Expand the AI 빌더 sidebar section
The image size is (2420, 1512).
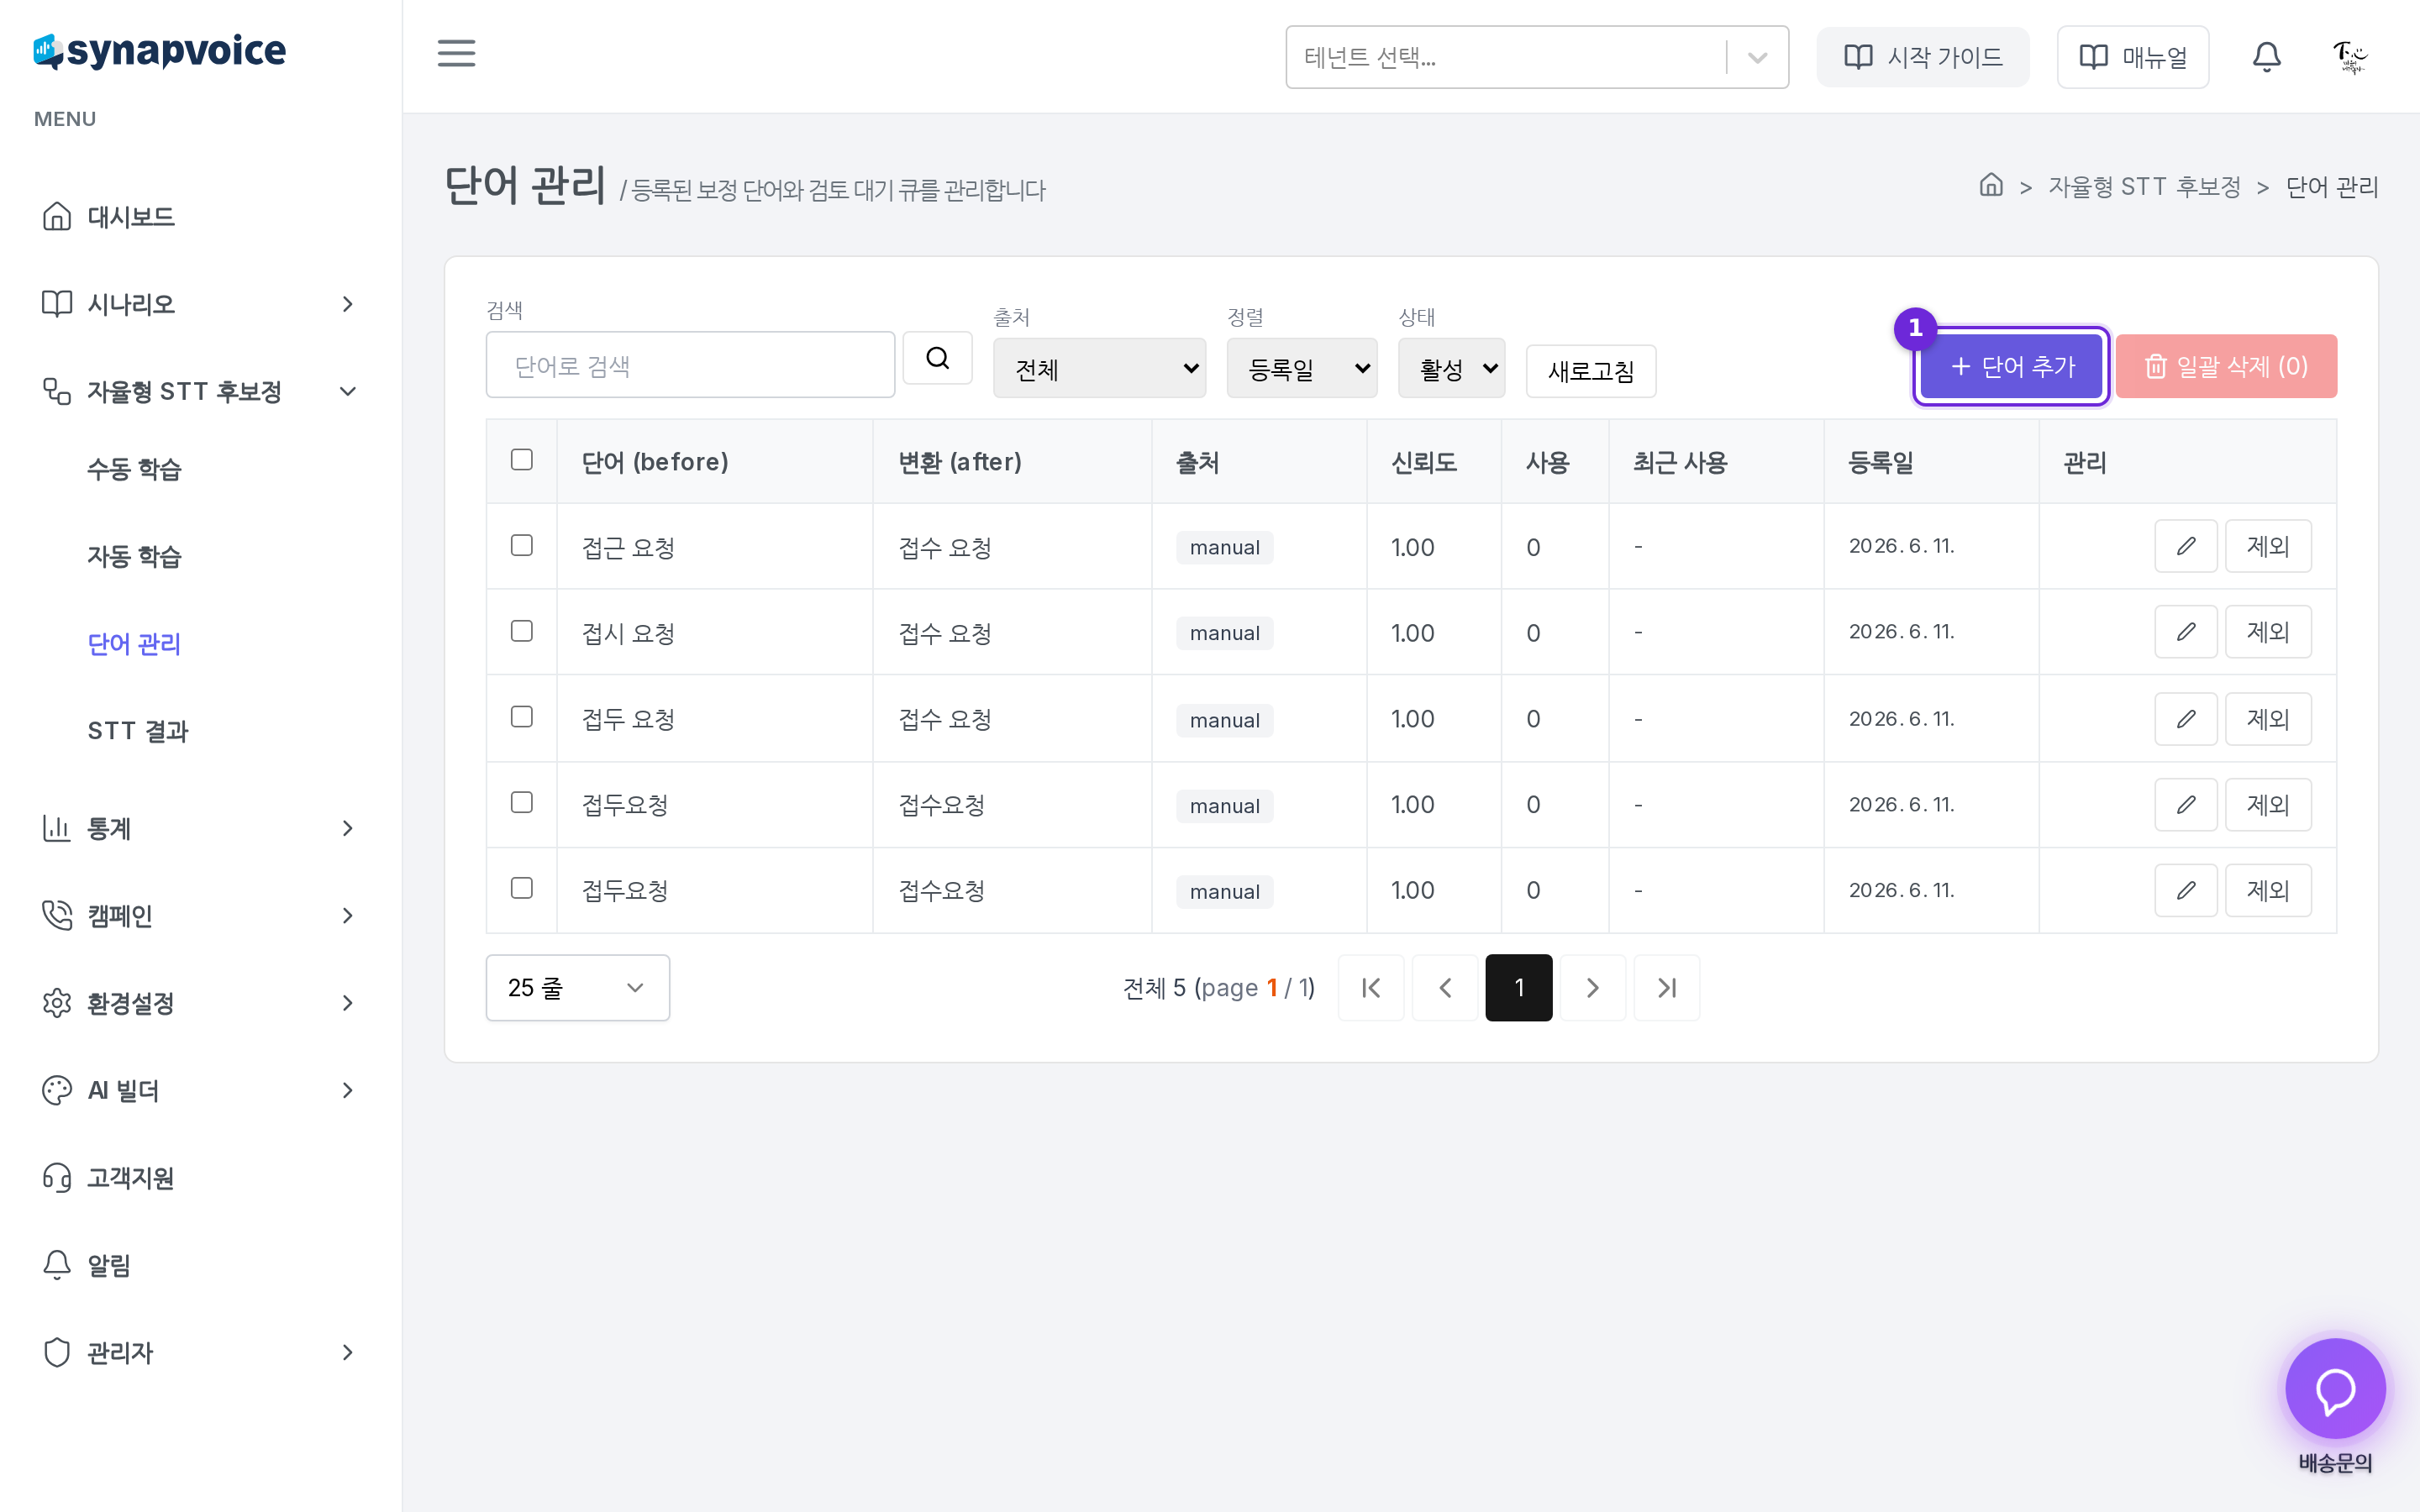click(x=200, y=1090)
